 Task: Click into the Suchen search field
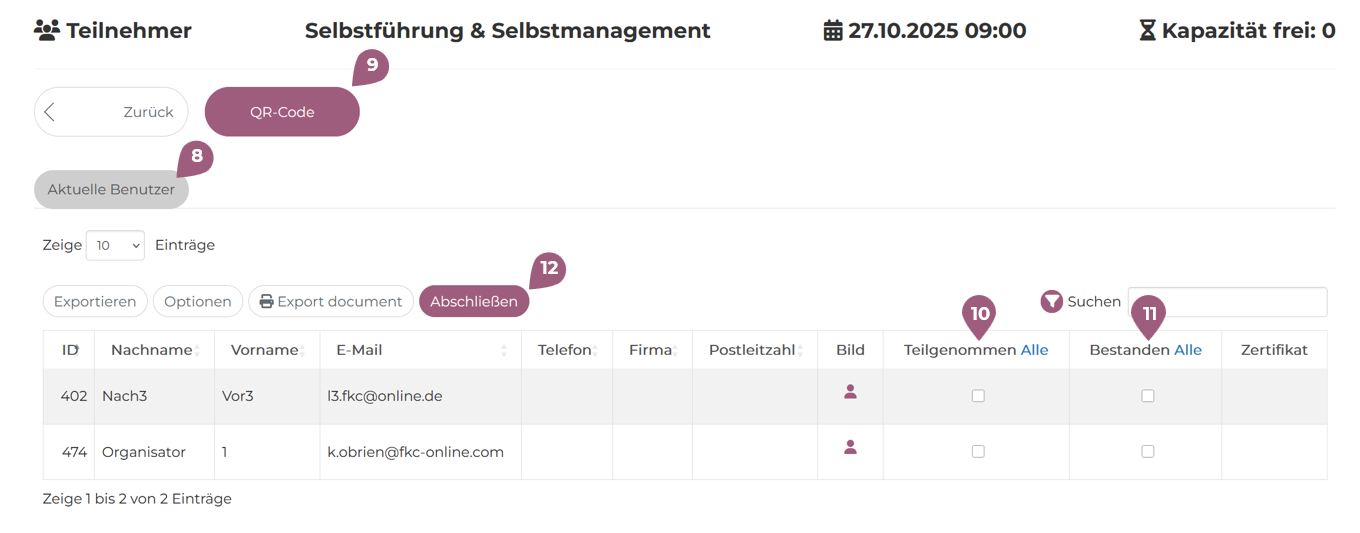pos(1227,301)
